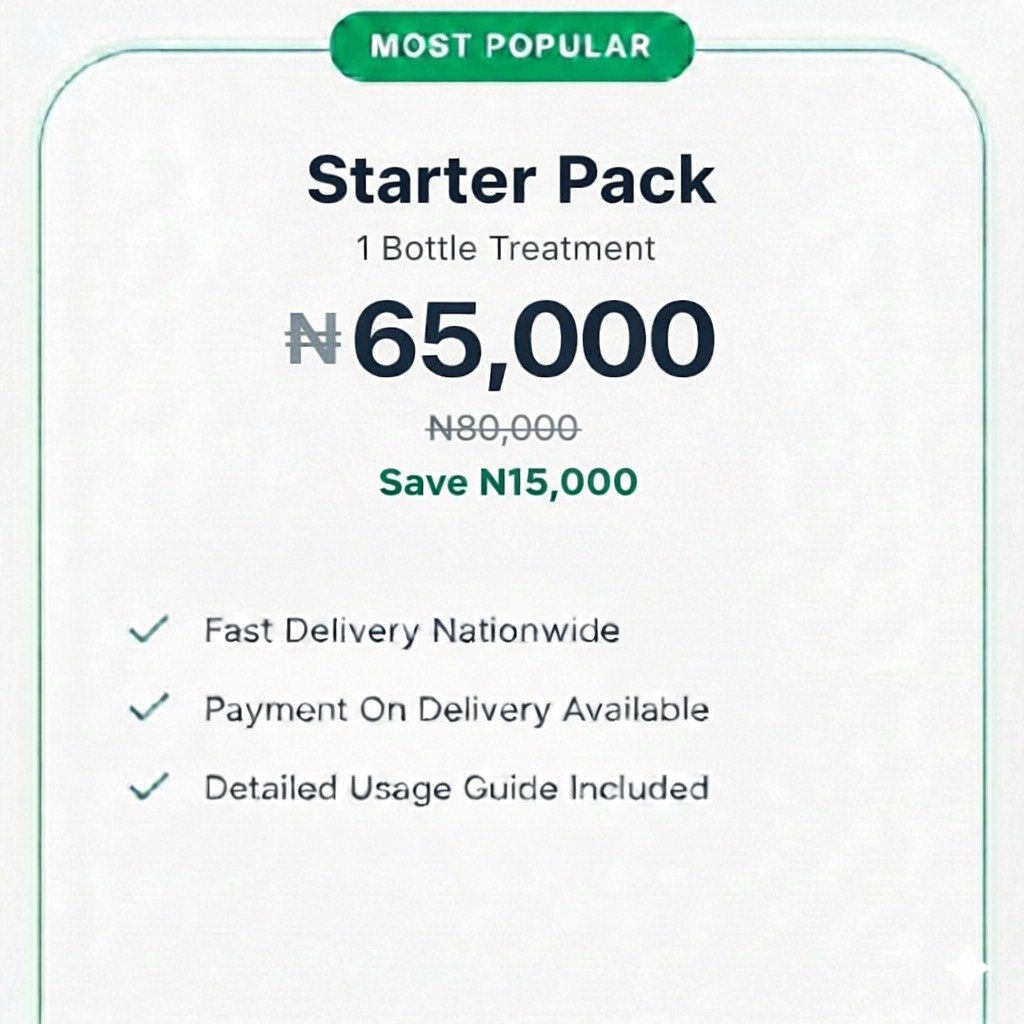The height and width of the screenshot is (1024, 1024).
Task: Click the sparkle icon in bottom corner
Action: pyautogui.click(x=967, y=971)
